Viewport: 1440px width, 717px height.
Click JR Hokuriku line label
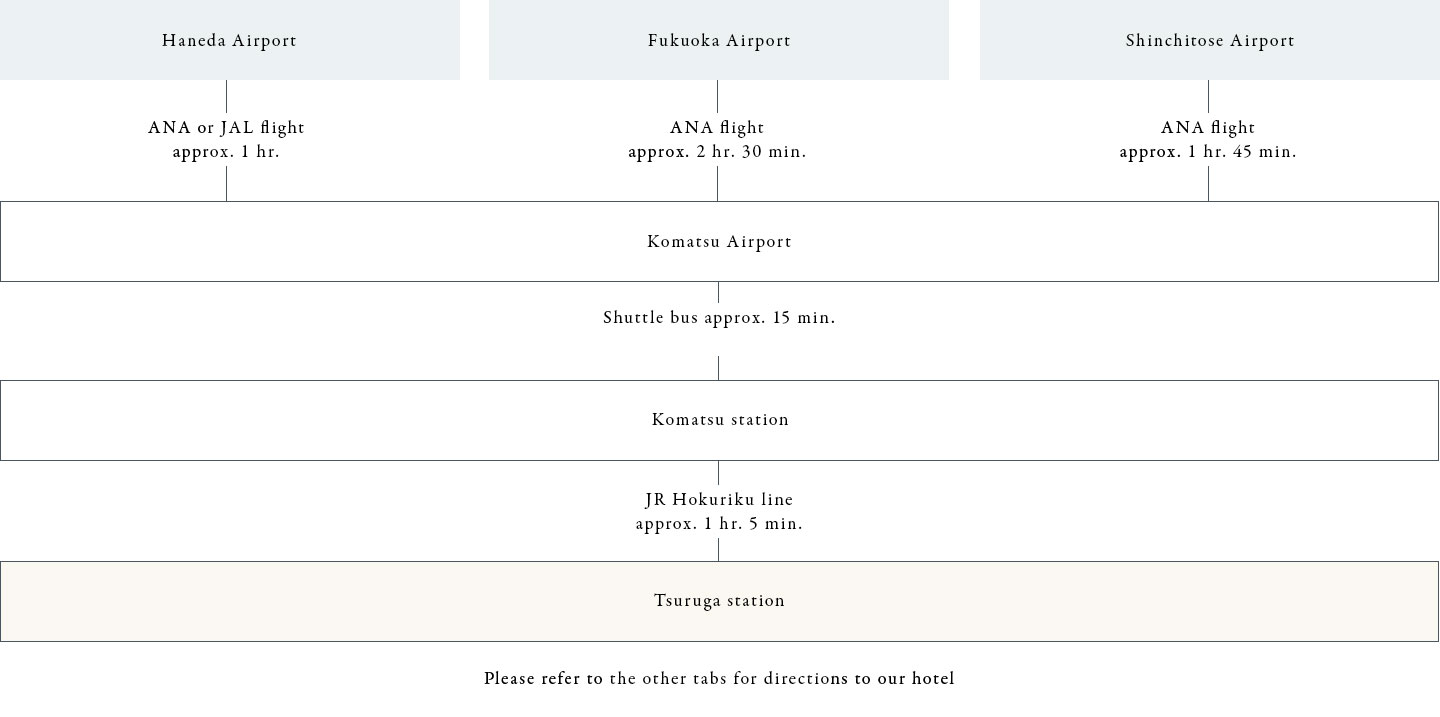click(x=719, y=500)
